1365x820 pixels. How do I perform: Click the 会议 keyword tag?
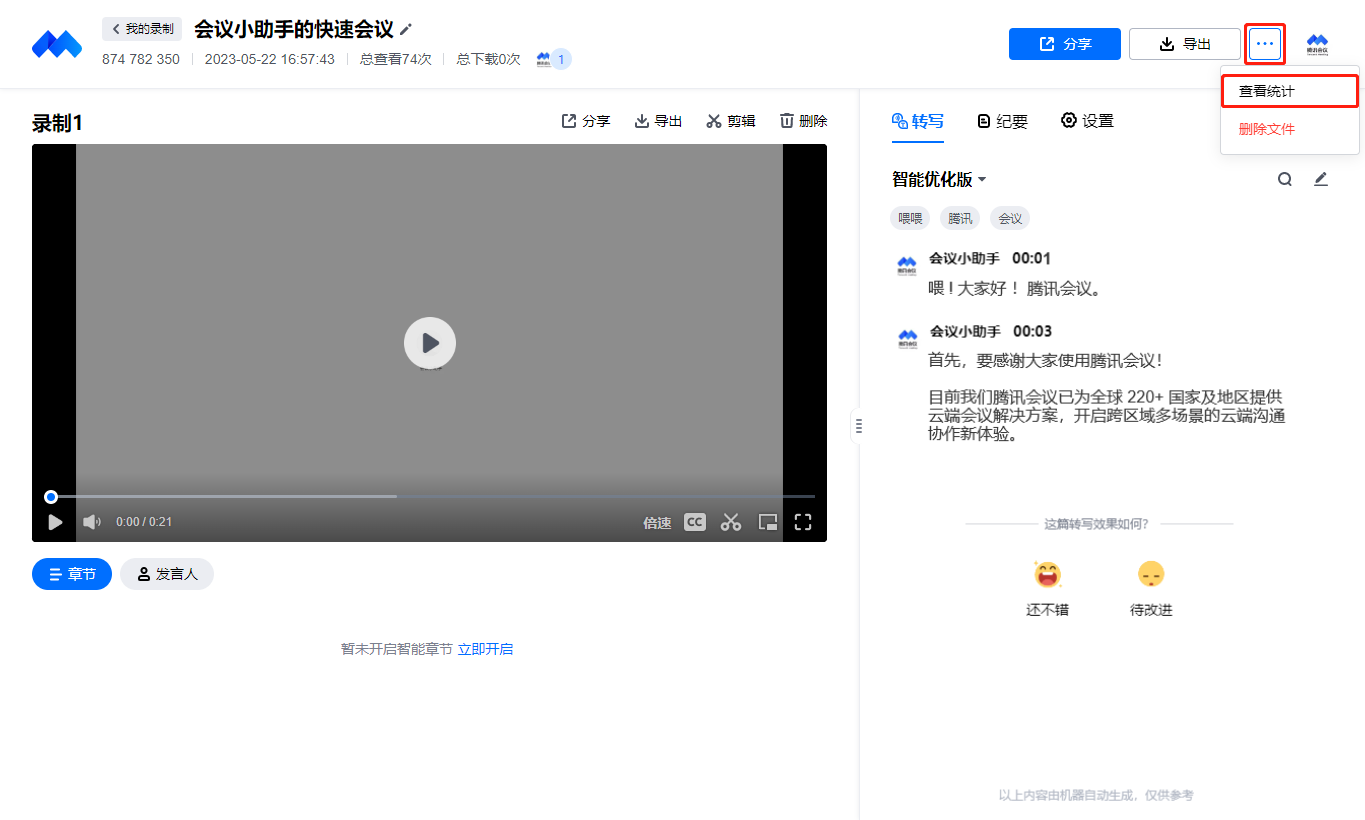(x=1010, y=218)
